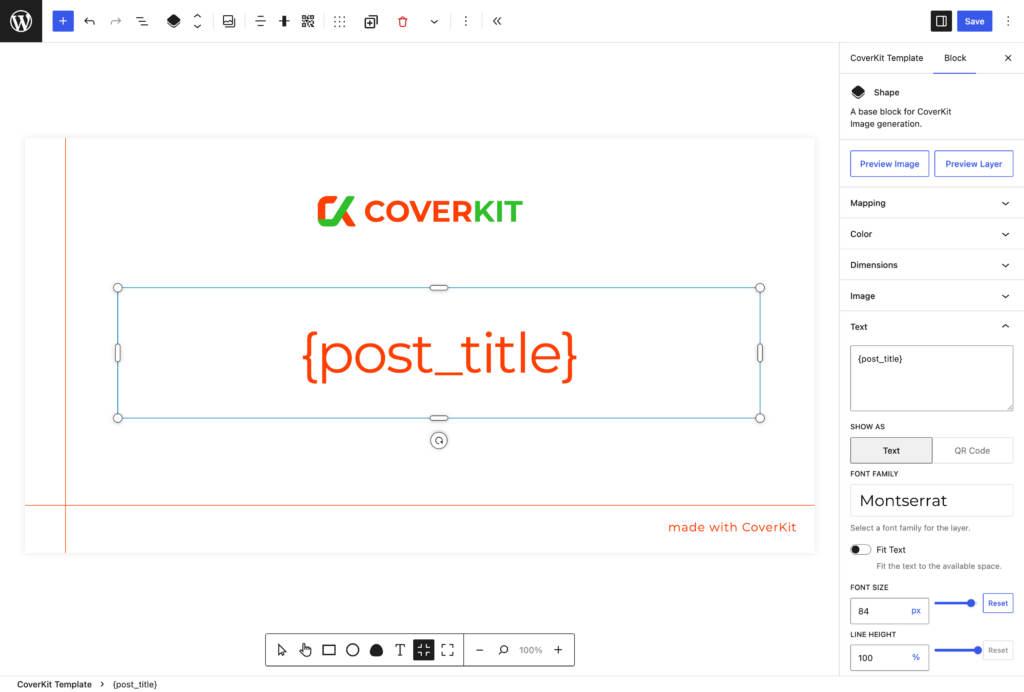Click the font size input field

(x=879, y=611)
